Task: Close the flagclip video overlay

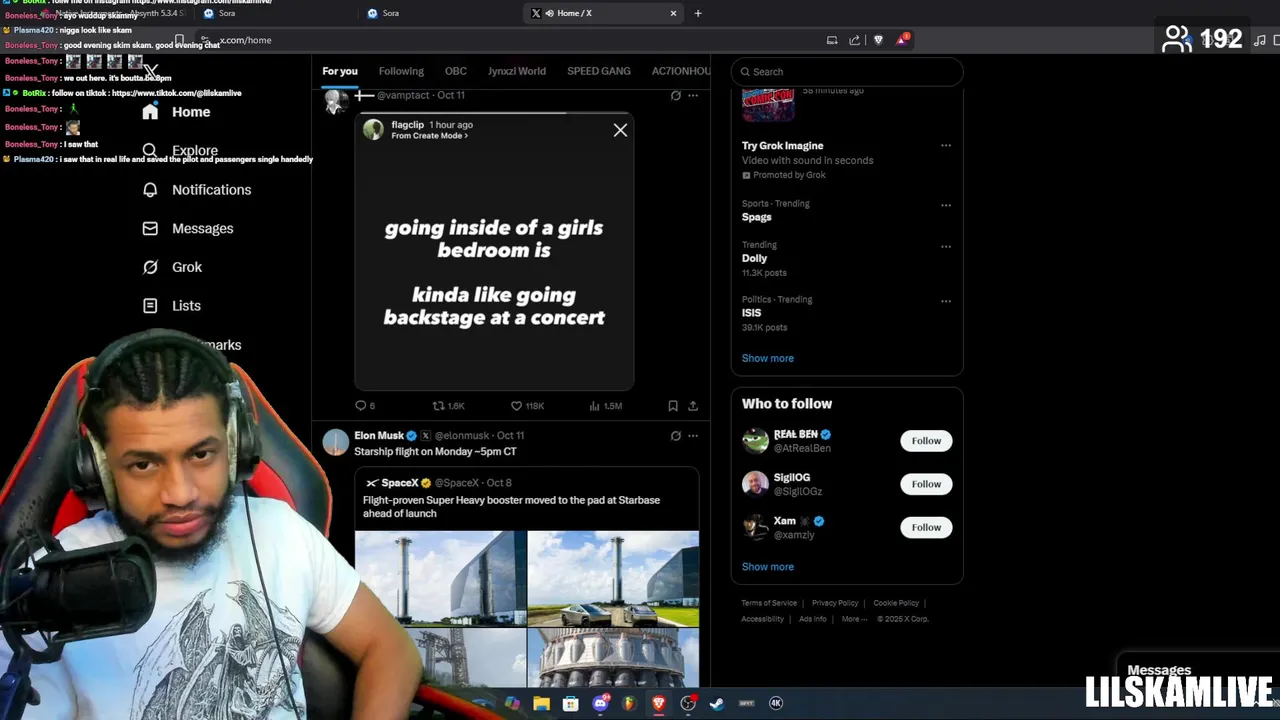Action: pos(620,130)
